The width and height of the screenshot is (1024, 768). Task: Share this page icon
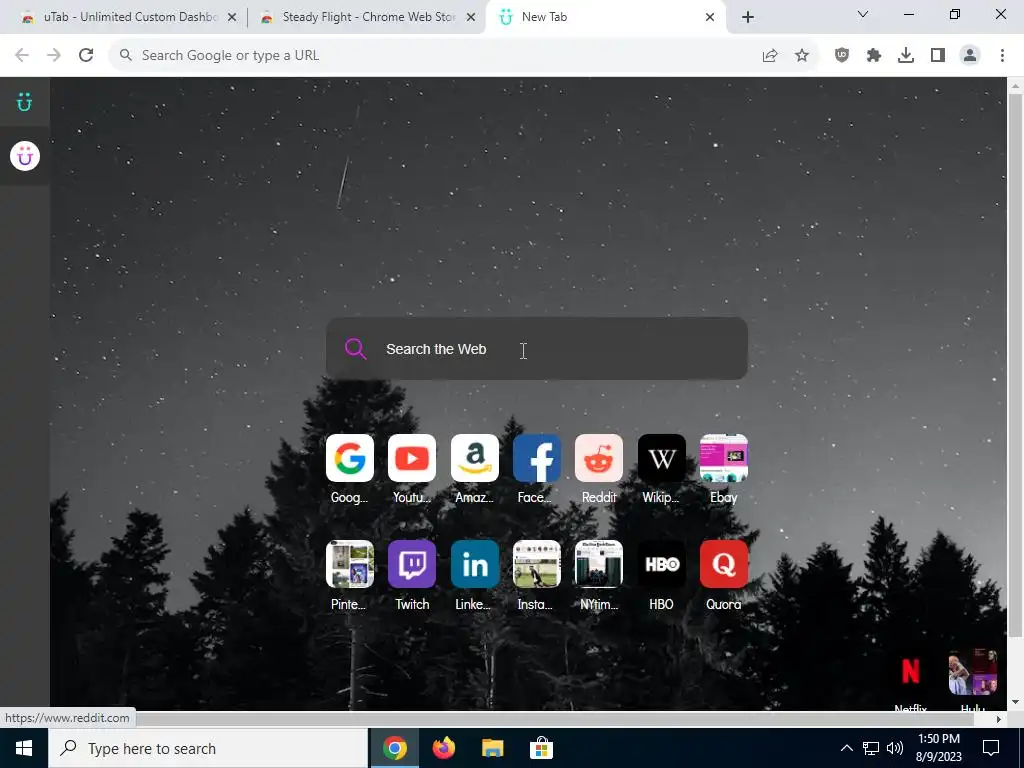tap(770, 56)
